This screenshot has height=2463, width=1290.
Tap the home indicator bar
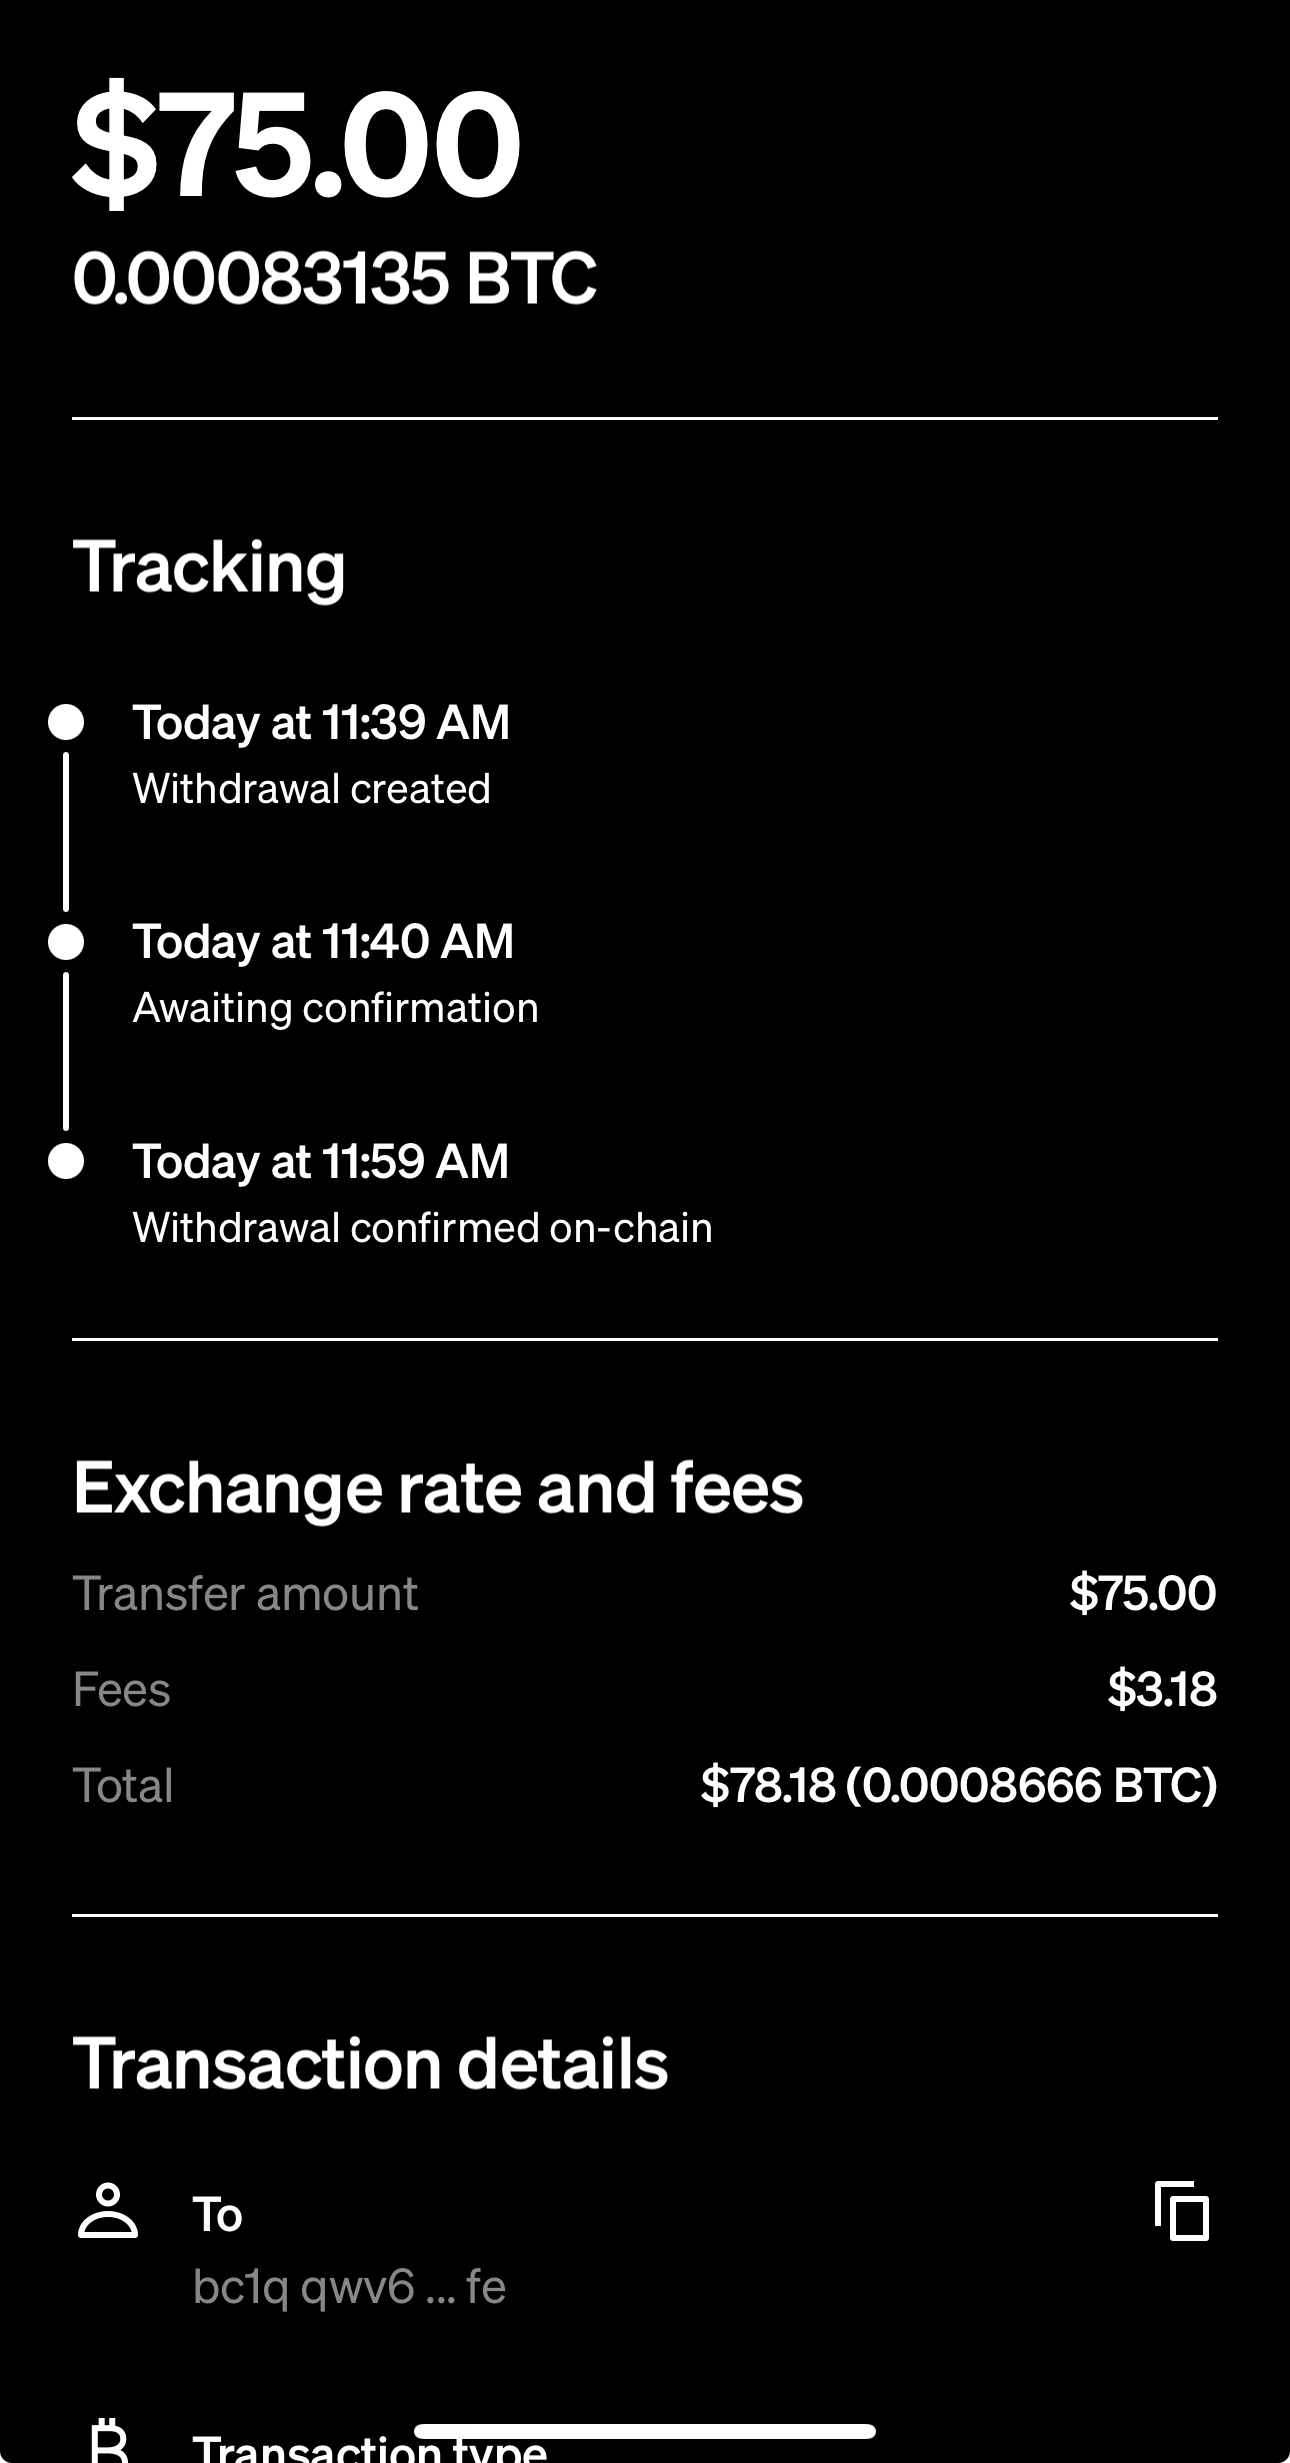[x=645, y=2432]
